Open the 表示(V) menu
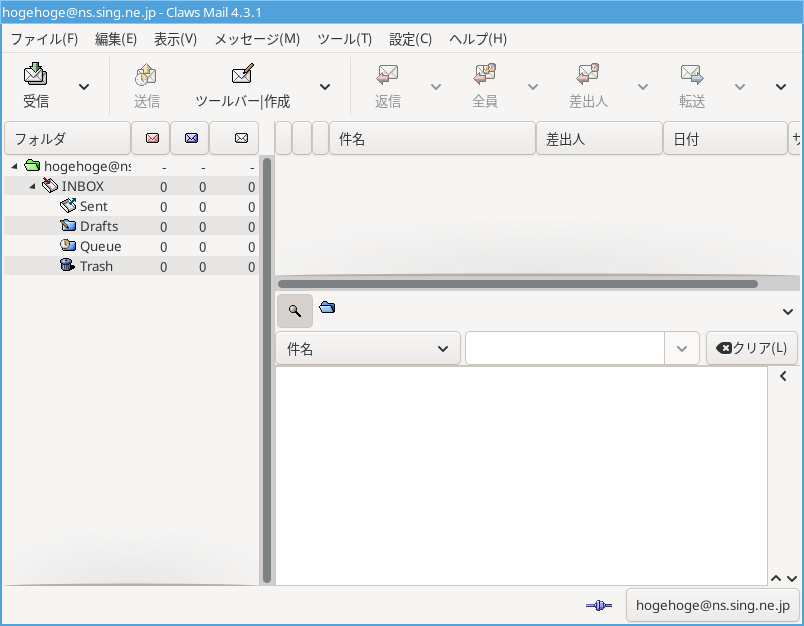This screenshot has width=804, height=626. click(x=175, y=39)
